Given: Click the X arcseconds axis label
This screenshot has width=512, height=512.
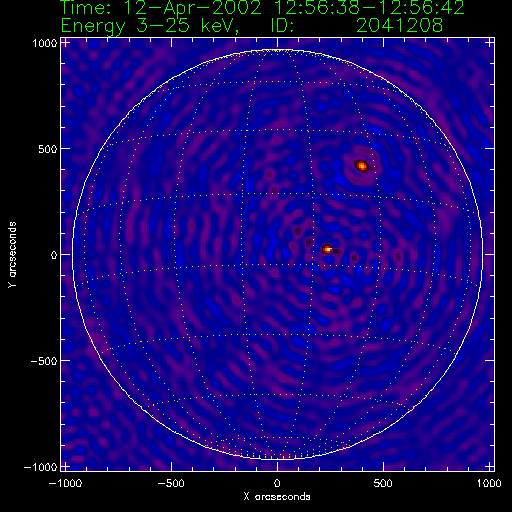Looking at the screenshot, I should coord(277,497).
